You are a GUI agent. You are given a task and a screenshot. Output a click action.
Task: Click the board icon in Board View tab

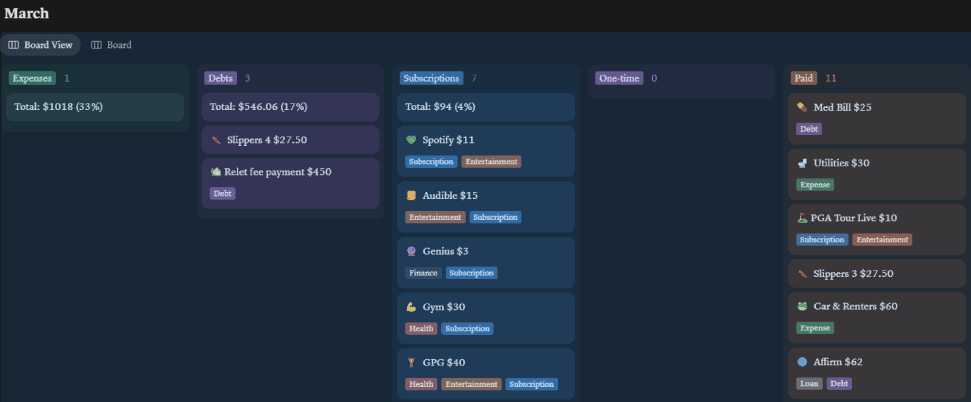tap(14, 45)
